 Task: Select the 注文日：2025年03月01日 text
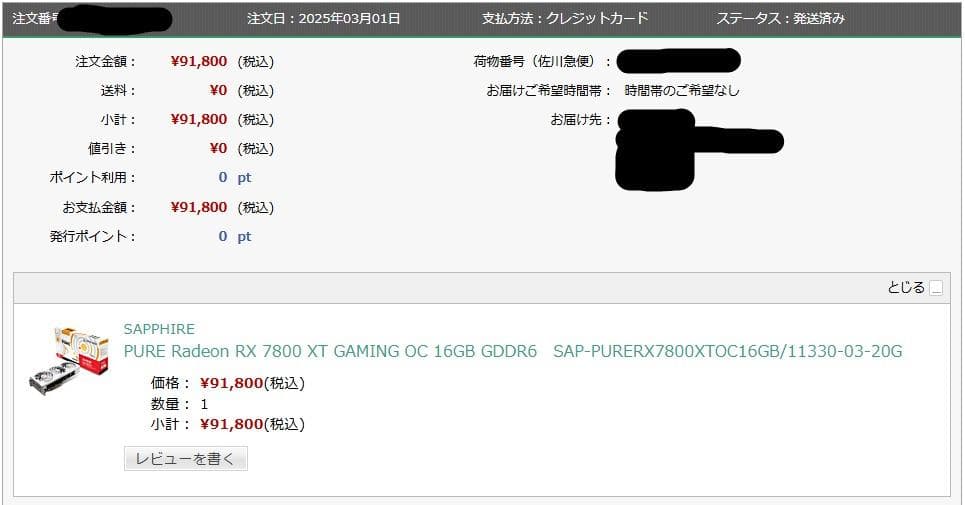point(324,18)
